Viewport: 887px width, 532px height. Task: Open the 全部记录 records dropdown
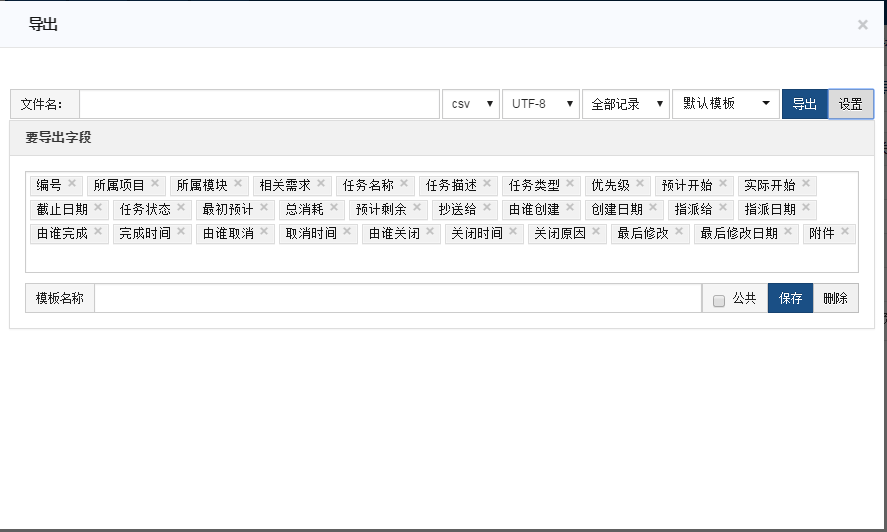click(x=626, y=104)
